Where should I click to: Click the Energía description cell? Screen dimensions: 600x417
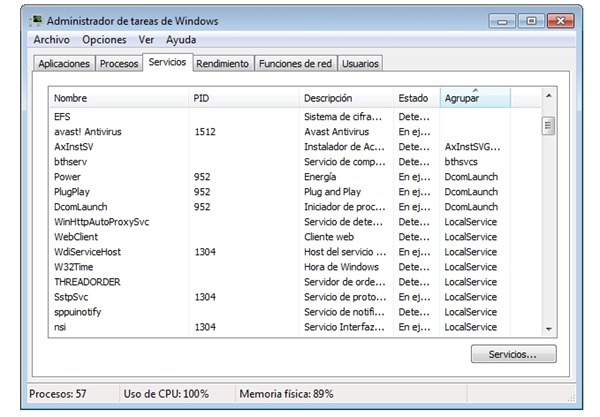pos(320,177)
